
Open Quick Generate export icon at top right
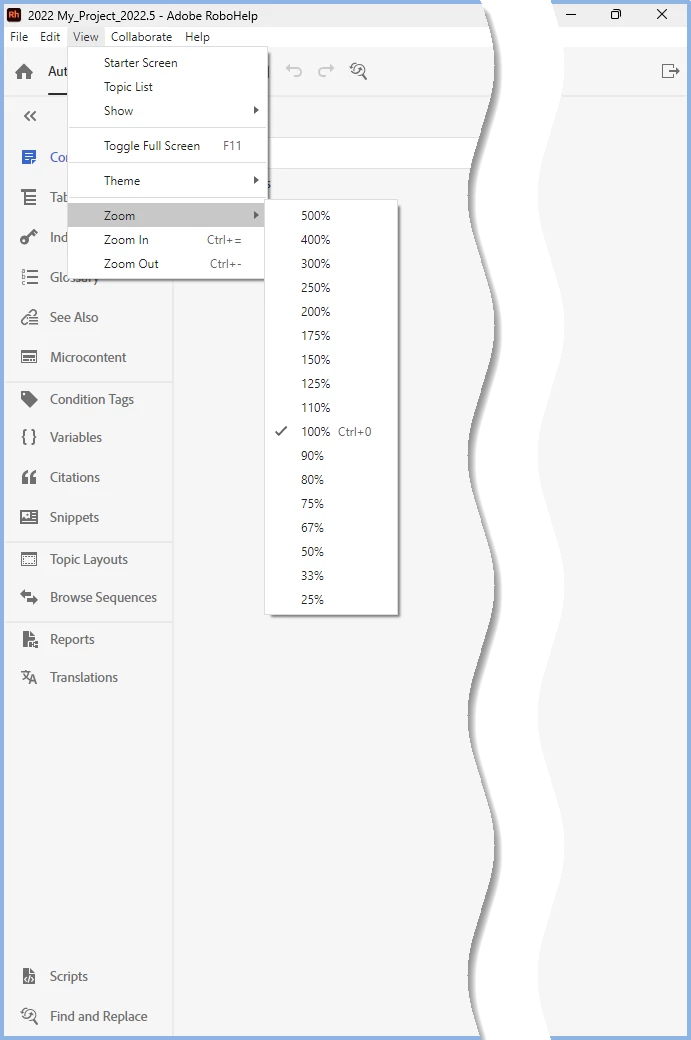(x=670, y=70)
